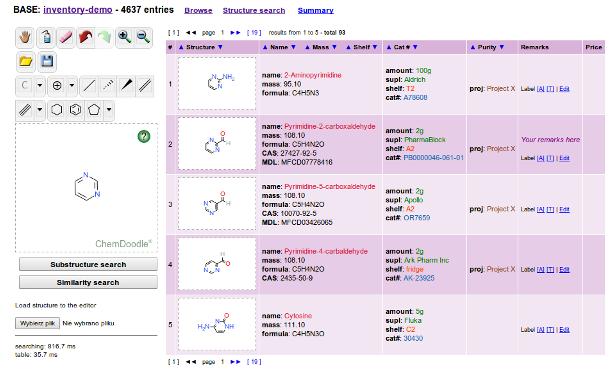Screen dimensions: 610x375
Task: Select the wedge protruding bond tool
Action: pos(126,86)
